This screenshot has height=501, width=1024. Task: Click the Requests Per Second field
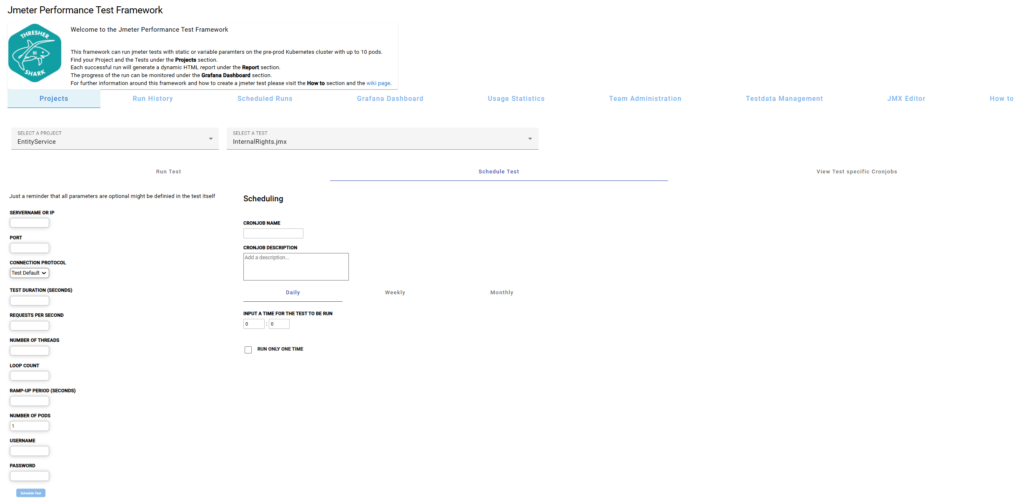29,325
